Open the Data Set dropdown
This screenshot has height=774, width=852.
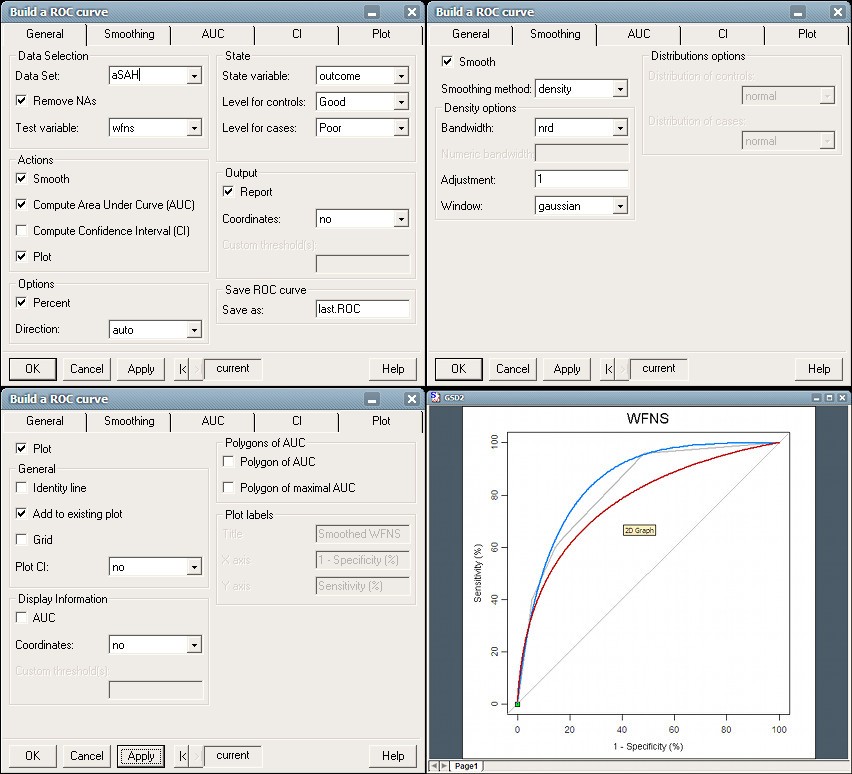click(193, 76)
